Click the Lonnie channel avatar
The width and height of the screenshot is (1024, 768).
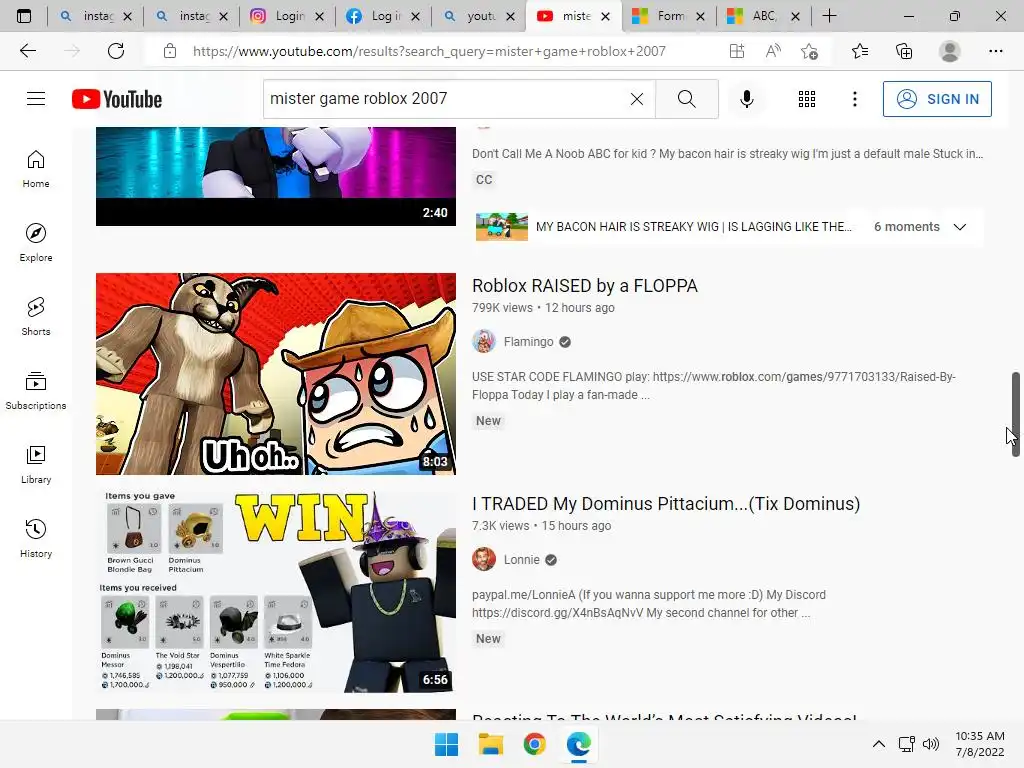484,560
